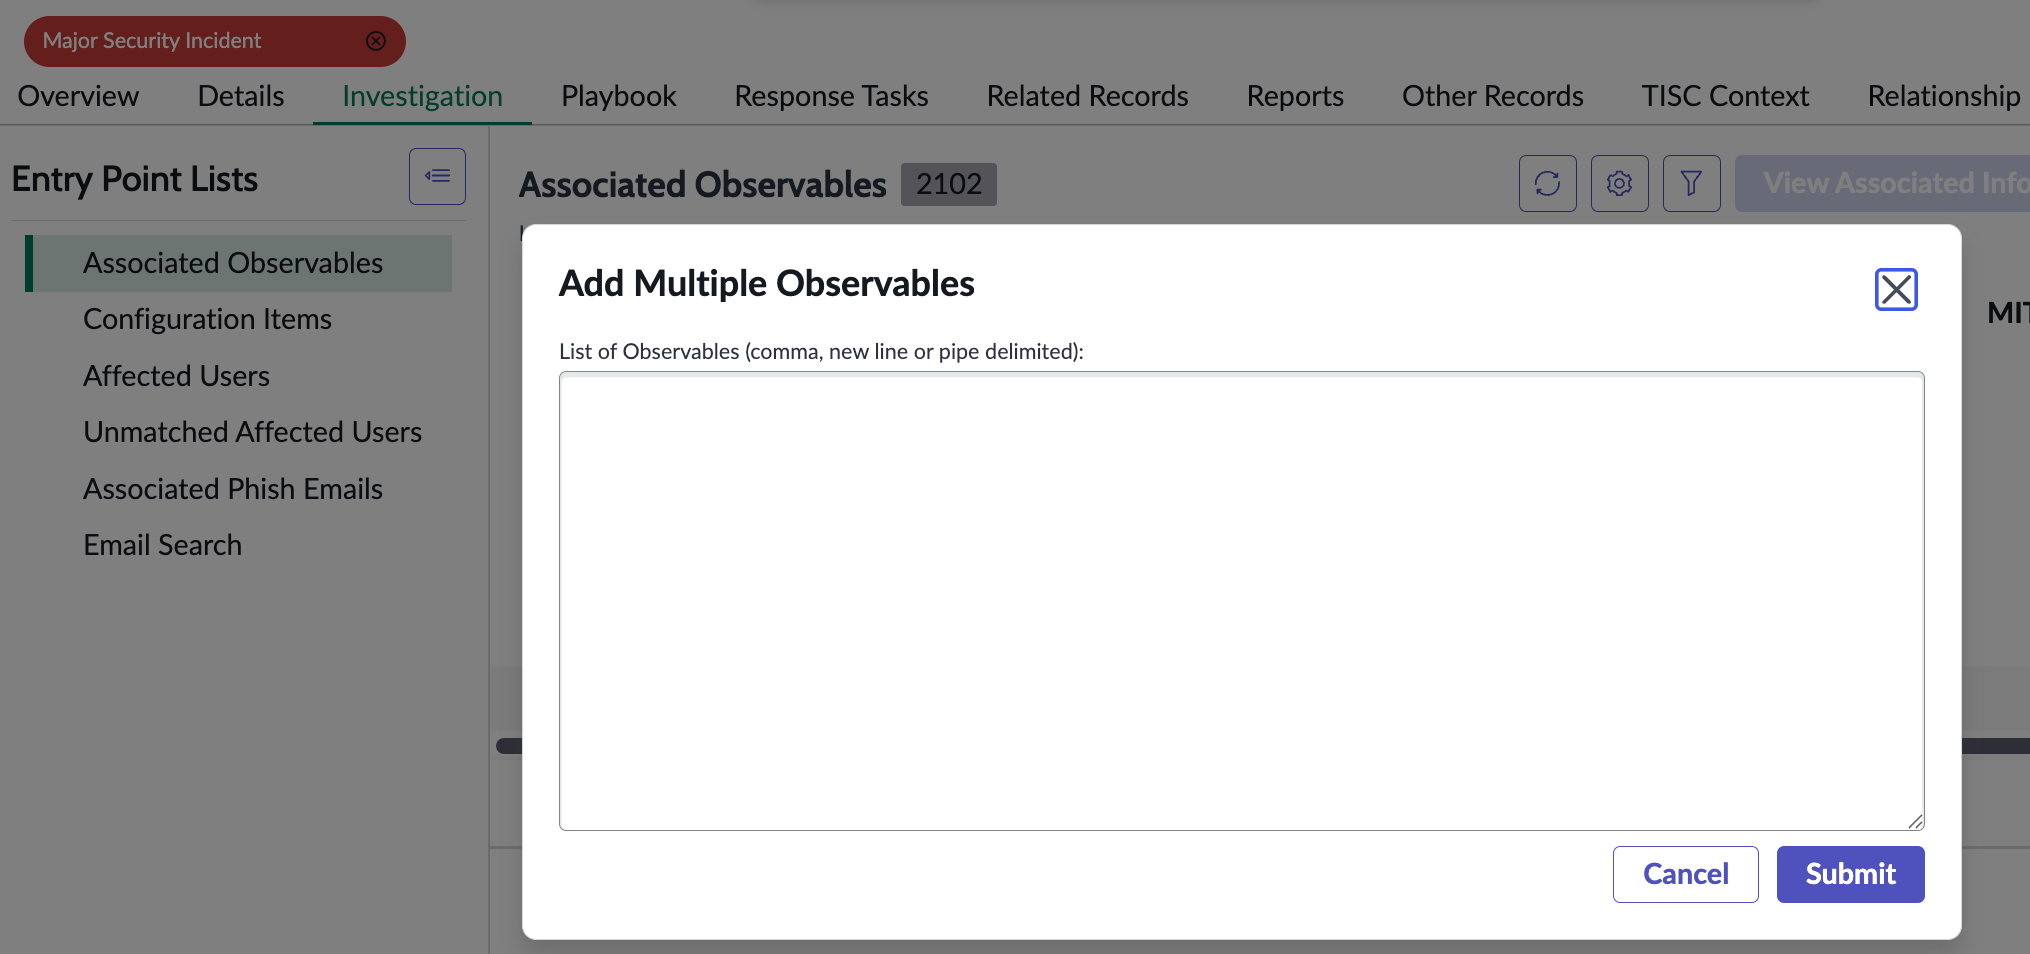Select the Investigation tab

[x=422, y=96]
